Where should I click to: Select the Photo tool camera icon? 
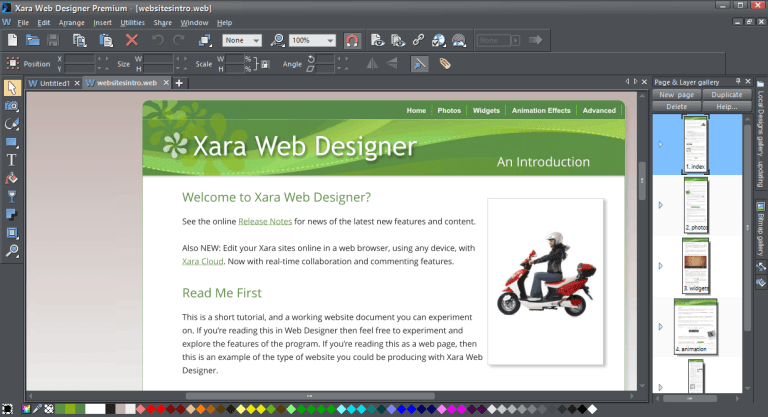tap(12, 106)
